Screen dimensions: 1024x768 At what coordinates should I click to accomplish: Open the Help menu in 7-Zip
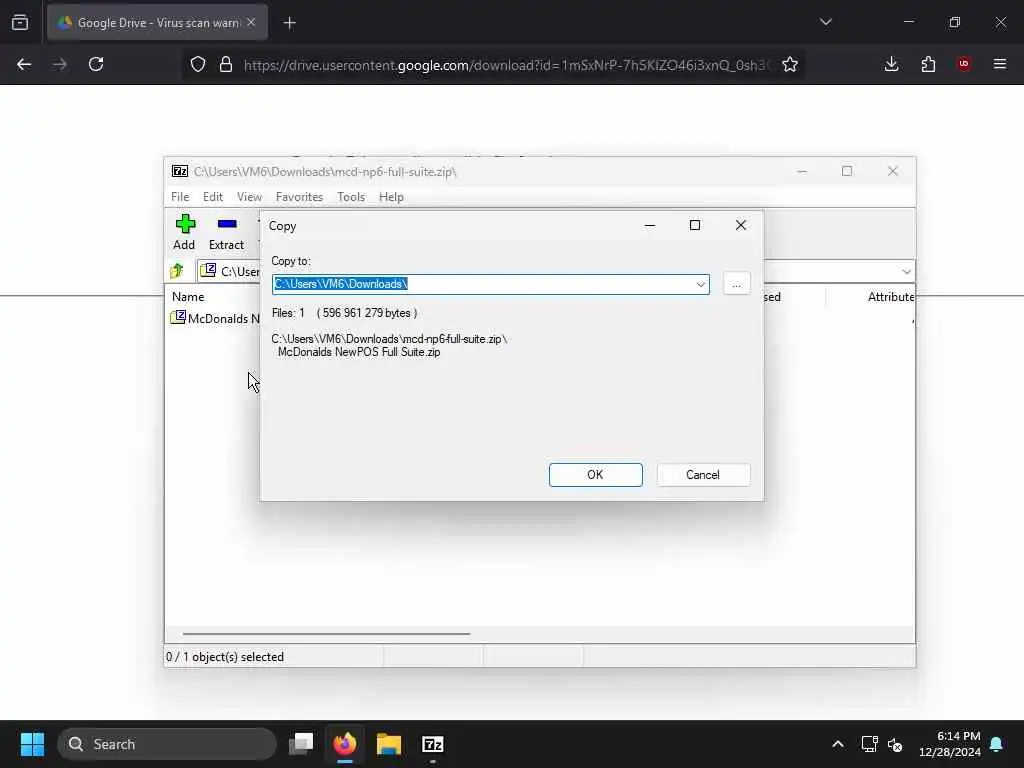[x=391, y=197]
